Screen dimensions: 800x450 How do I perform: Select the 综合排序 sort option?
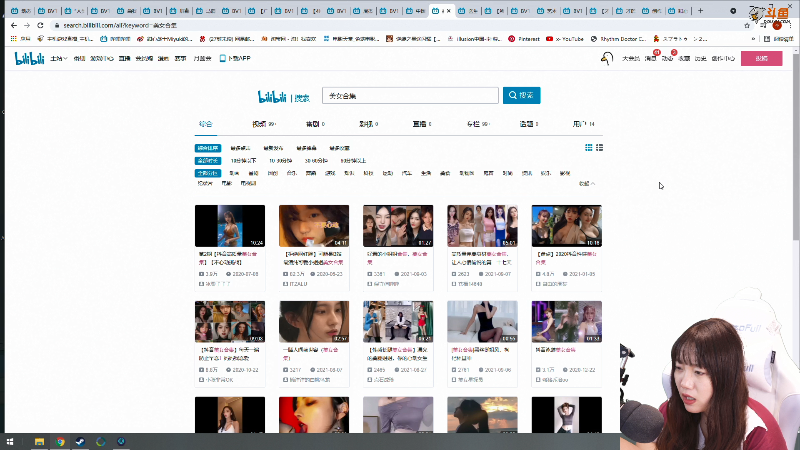(x=208, y=148)
